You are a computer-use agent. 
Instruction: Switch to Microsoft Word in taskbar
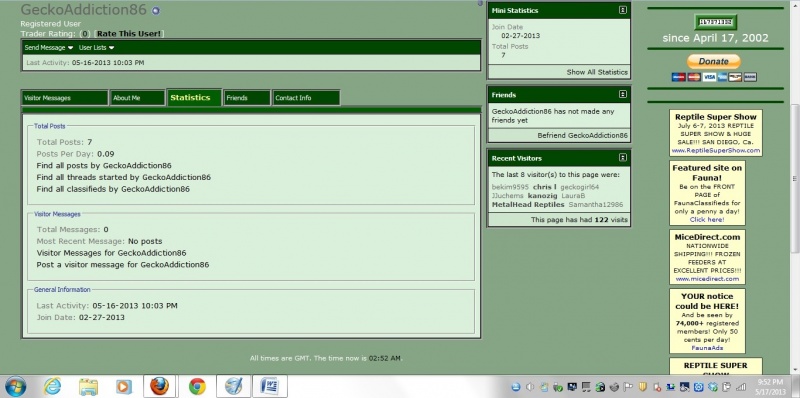[270, 386]
